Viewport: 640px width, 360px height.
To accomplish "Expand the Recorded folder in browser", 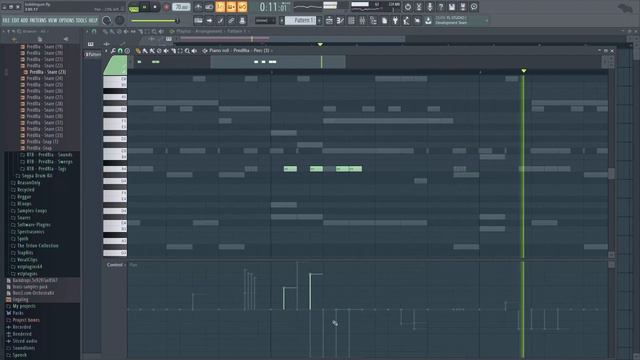I will click(22, 327).
